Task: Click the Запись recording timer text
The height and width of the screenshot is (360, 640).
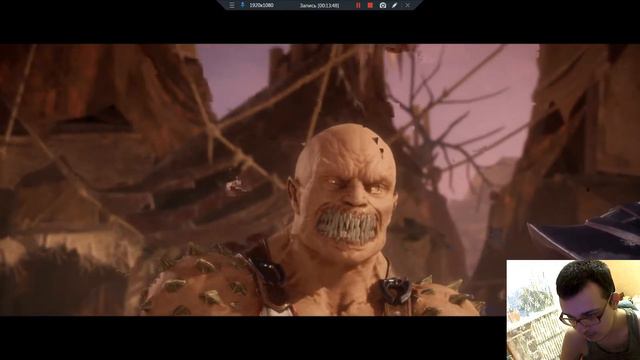Action: click(x=319, y=5)
